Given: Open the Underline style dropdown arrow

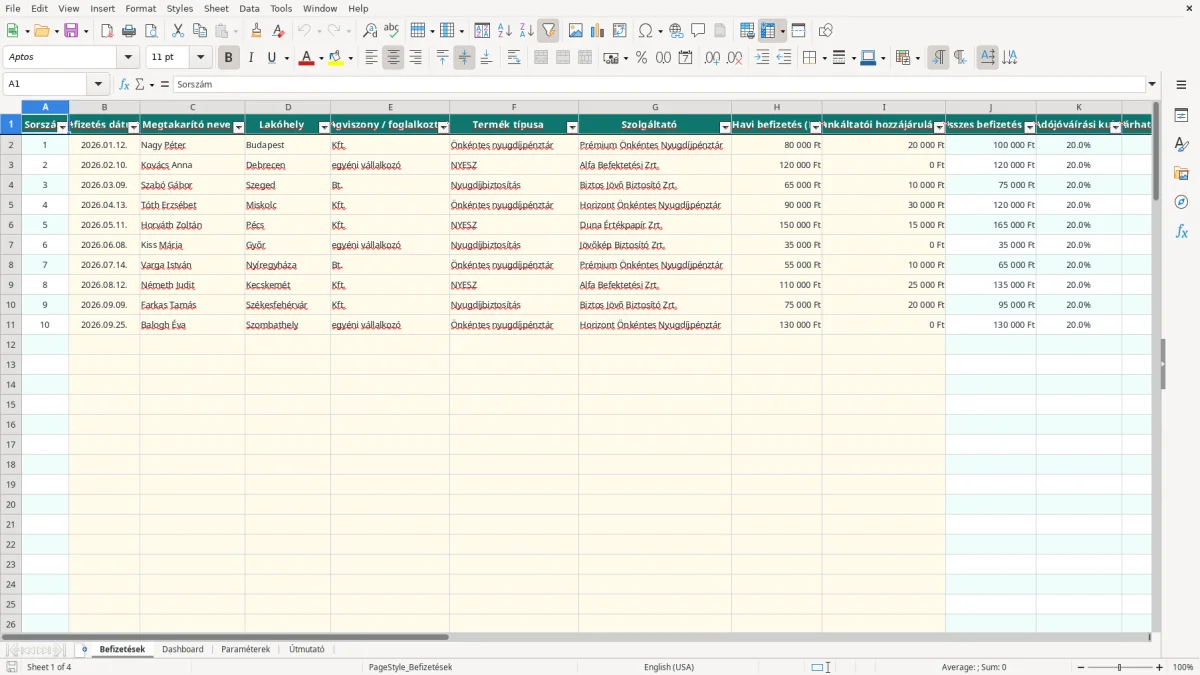Looking at the screenshot, I should coord(286,58).
